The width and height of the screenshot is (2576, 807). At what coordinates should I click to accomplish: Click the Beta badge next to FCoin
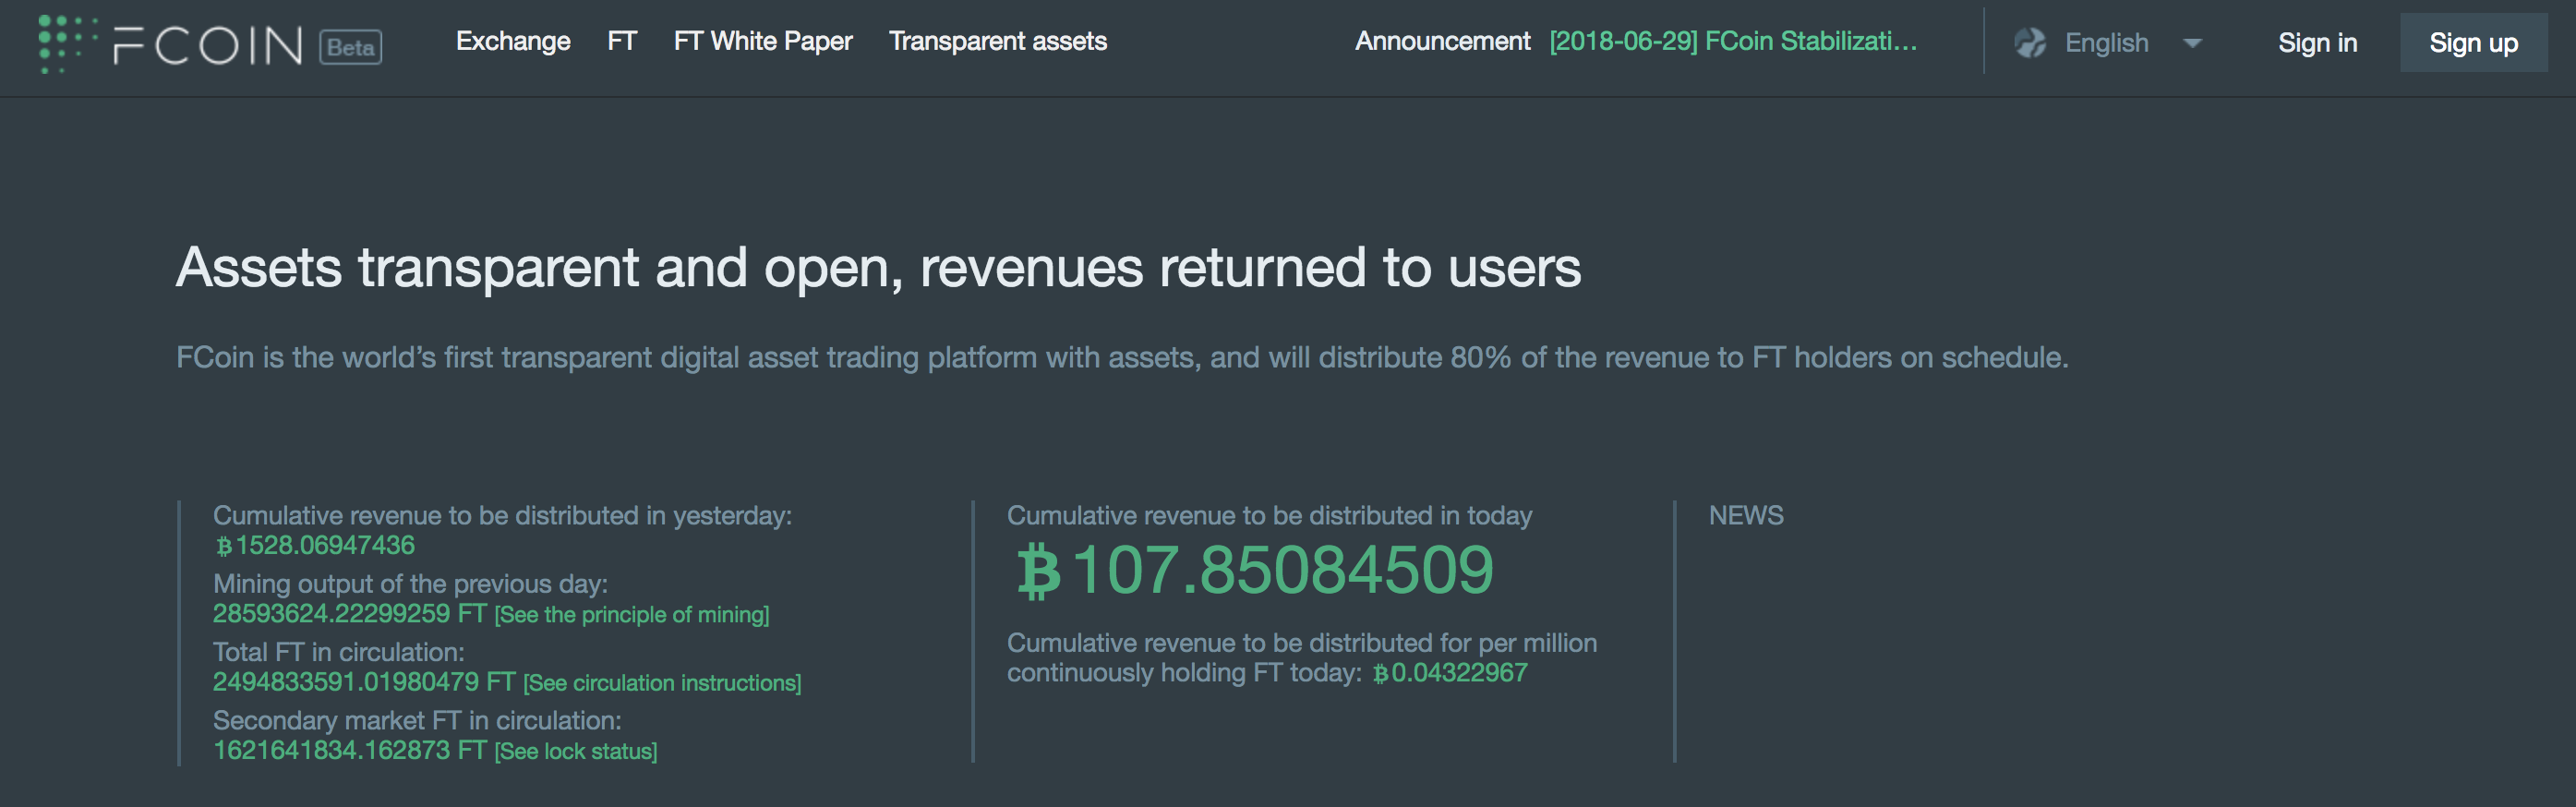coord(351,47)
